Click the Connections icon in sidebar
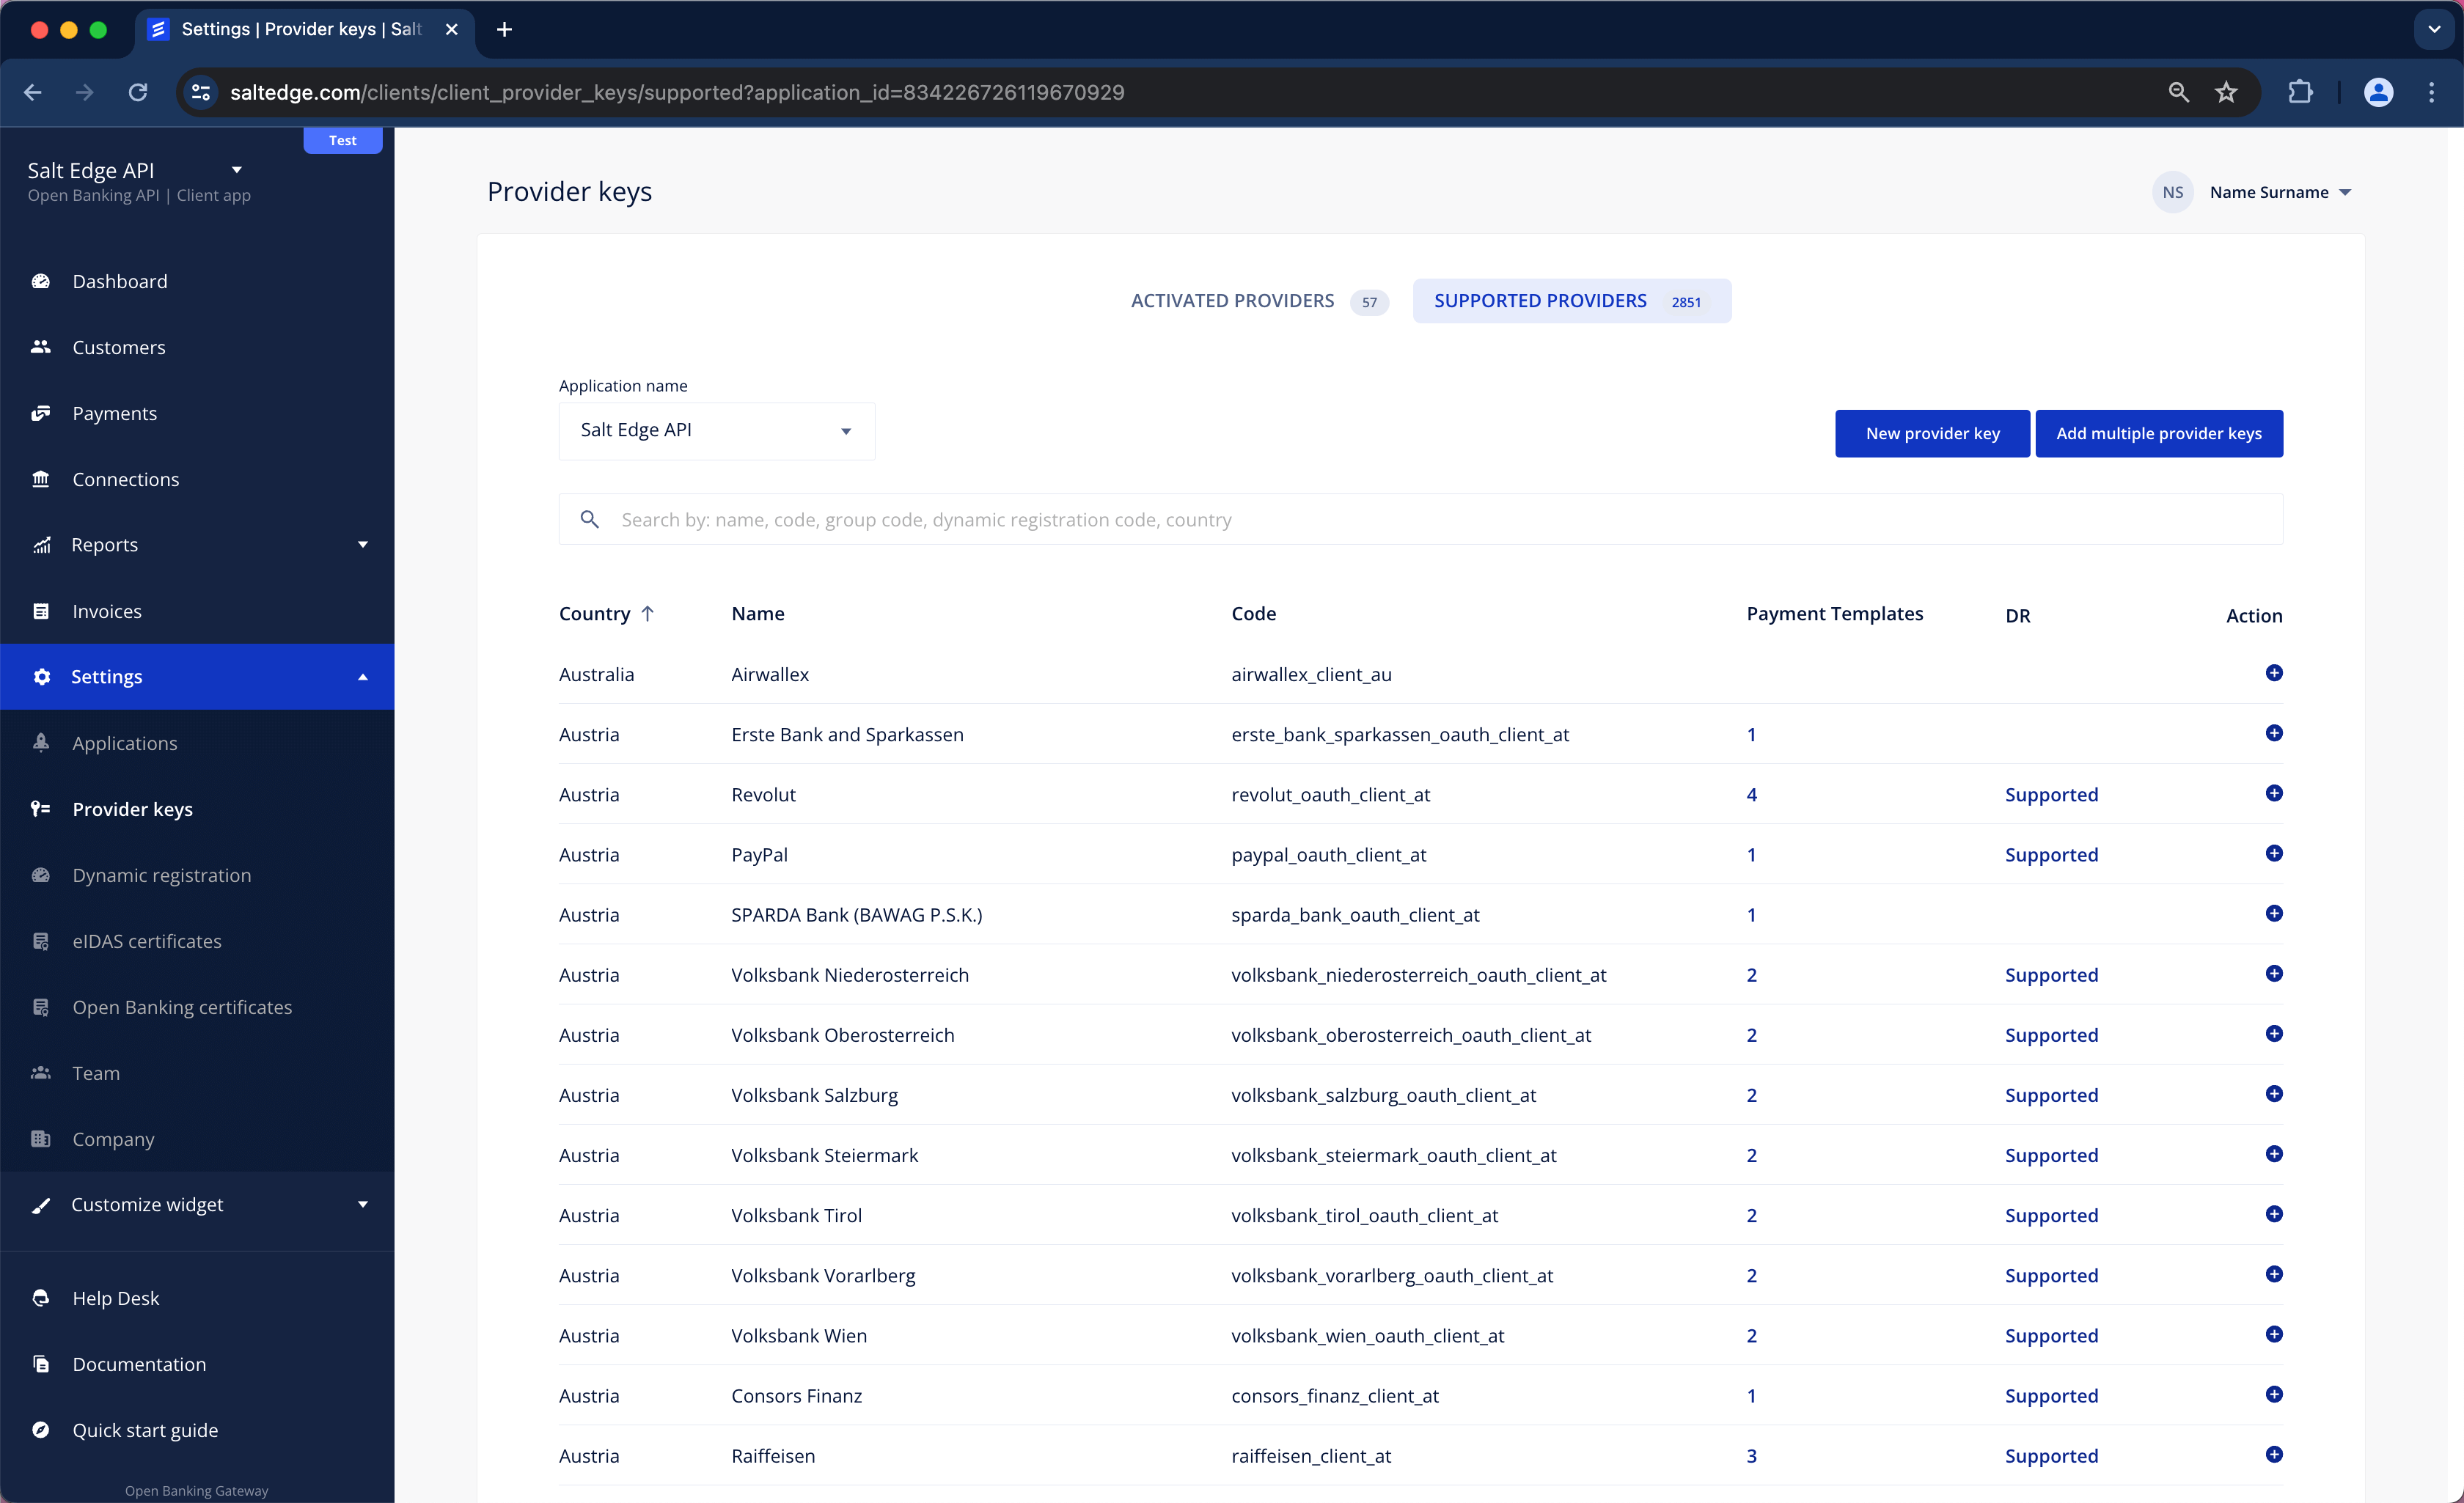This screenshot has height=1503, width=2464. [43, 479]
